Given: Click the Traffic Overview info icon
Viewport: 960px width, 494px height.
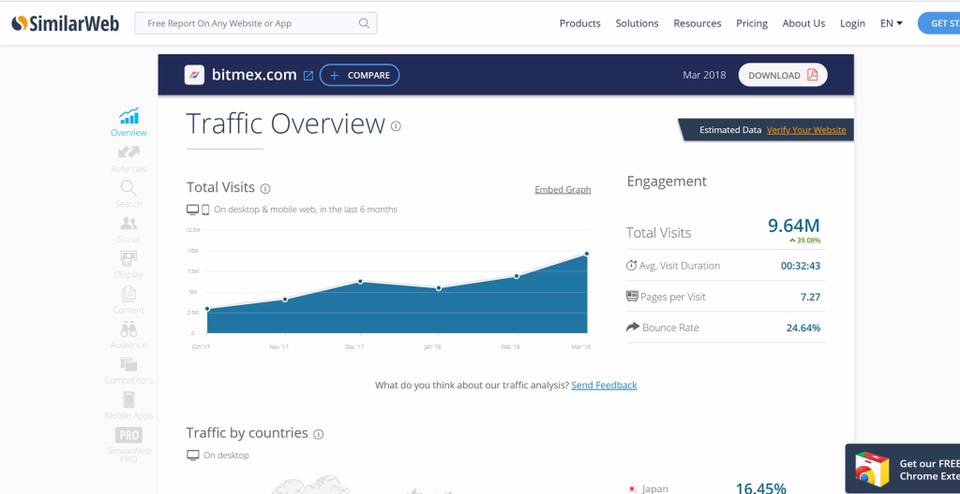Looking at the screenshot, I should click(396, 126).
